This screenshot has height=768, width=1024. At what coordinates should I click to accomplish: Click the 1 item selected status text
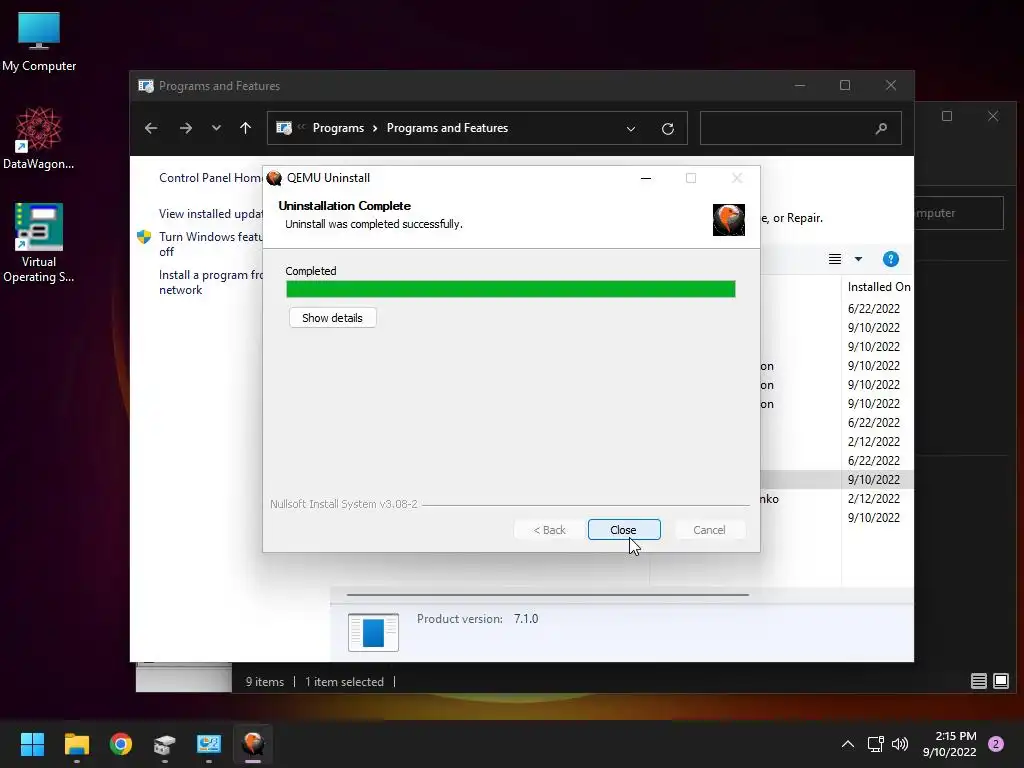(344, 682)
